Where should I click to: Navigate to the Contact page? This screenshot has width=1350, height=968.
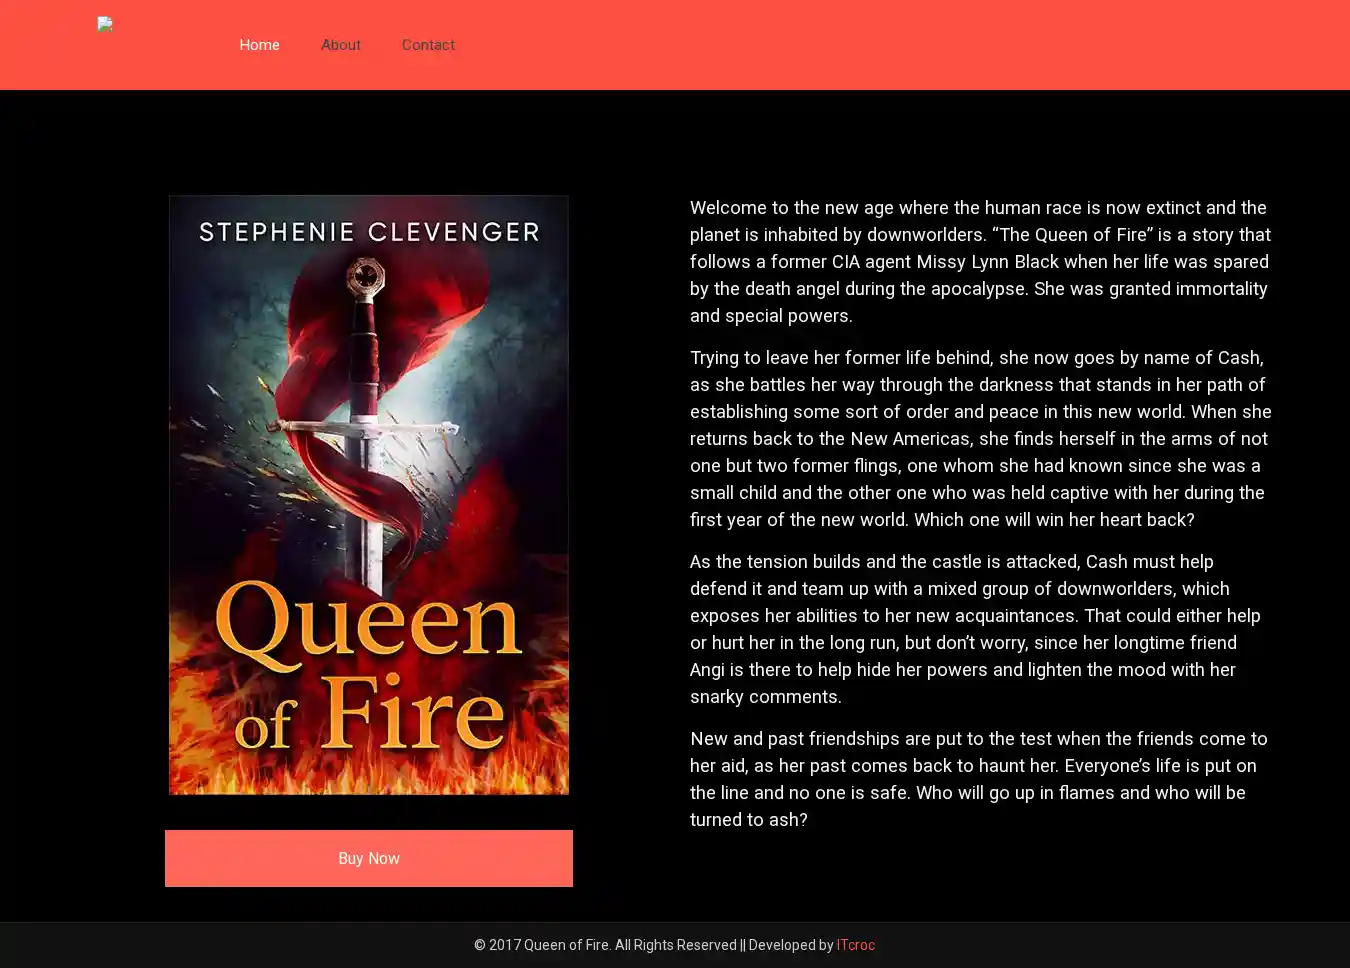pyautogui.click(x=428, y=45)
